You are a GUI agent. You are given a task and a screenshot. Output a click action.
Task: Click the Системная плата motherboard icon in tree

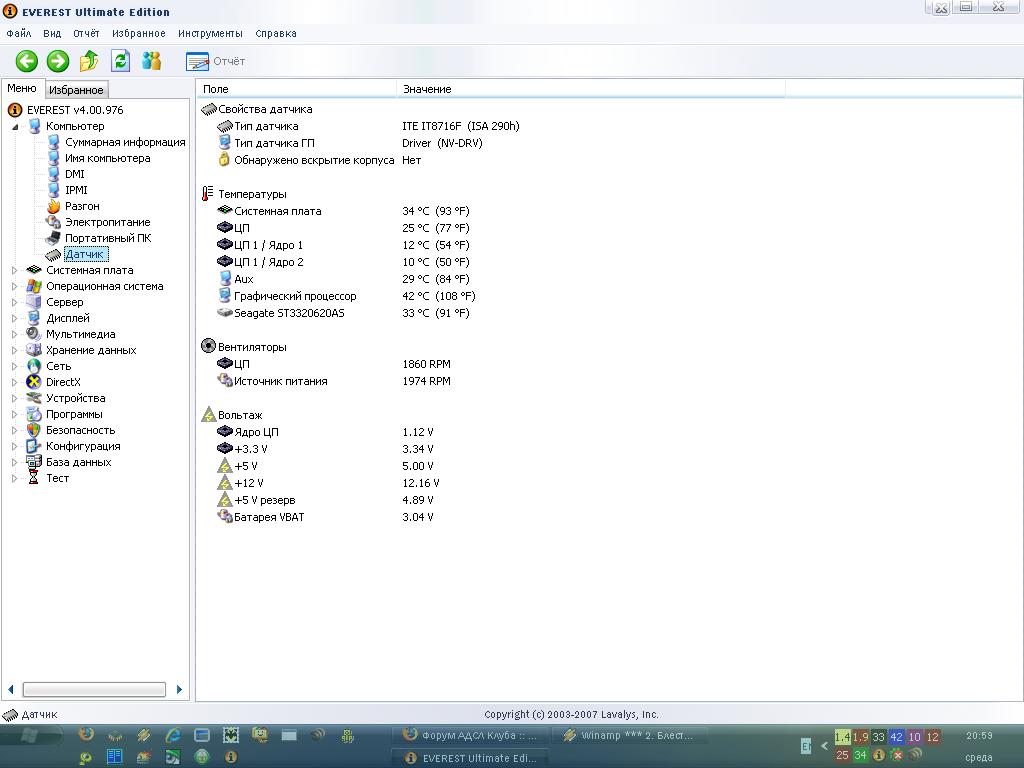pyautogui.click(x=34, y=270)
